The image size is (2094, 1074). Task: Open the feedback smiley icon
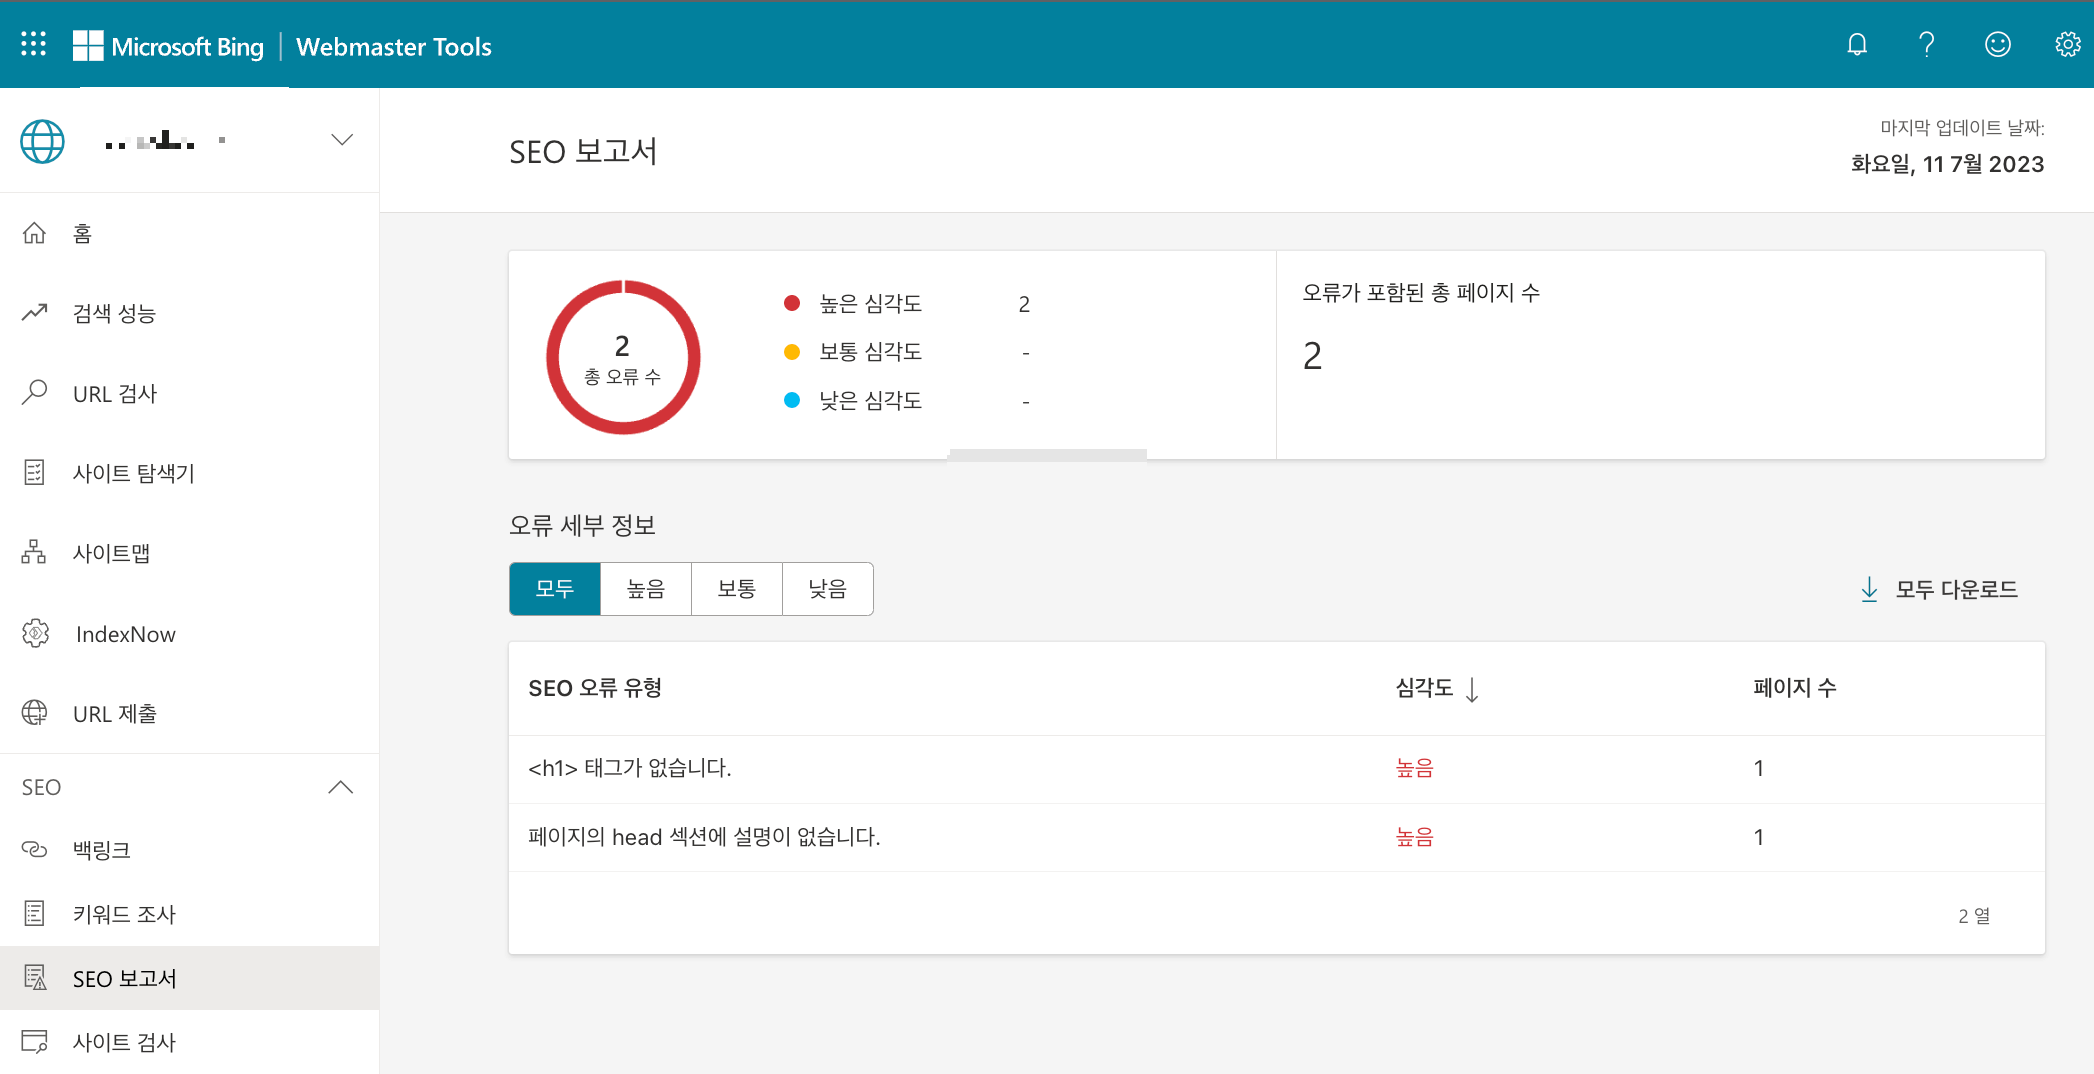point(1997,44)
